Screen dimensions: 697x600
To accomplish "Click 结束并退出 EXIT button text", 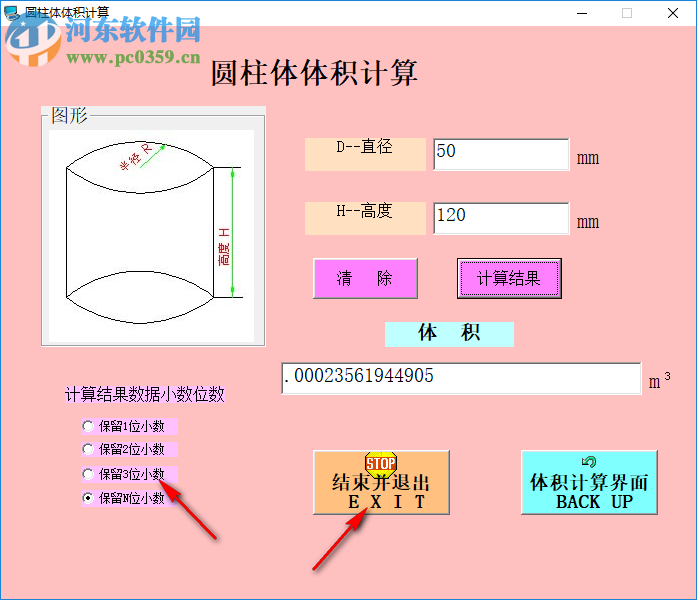I will [381, 492].
